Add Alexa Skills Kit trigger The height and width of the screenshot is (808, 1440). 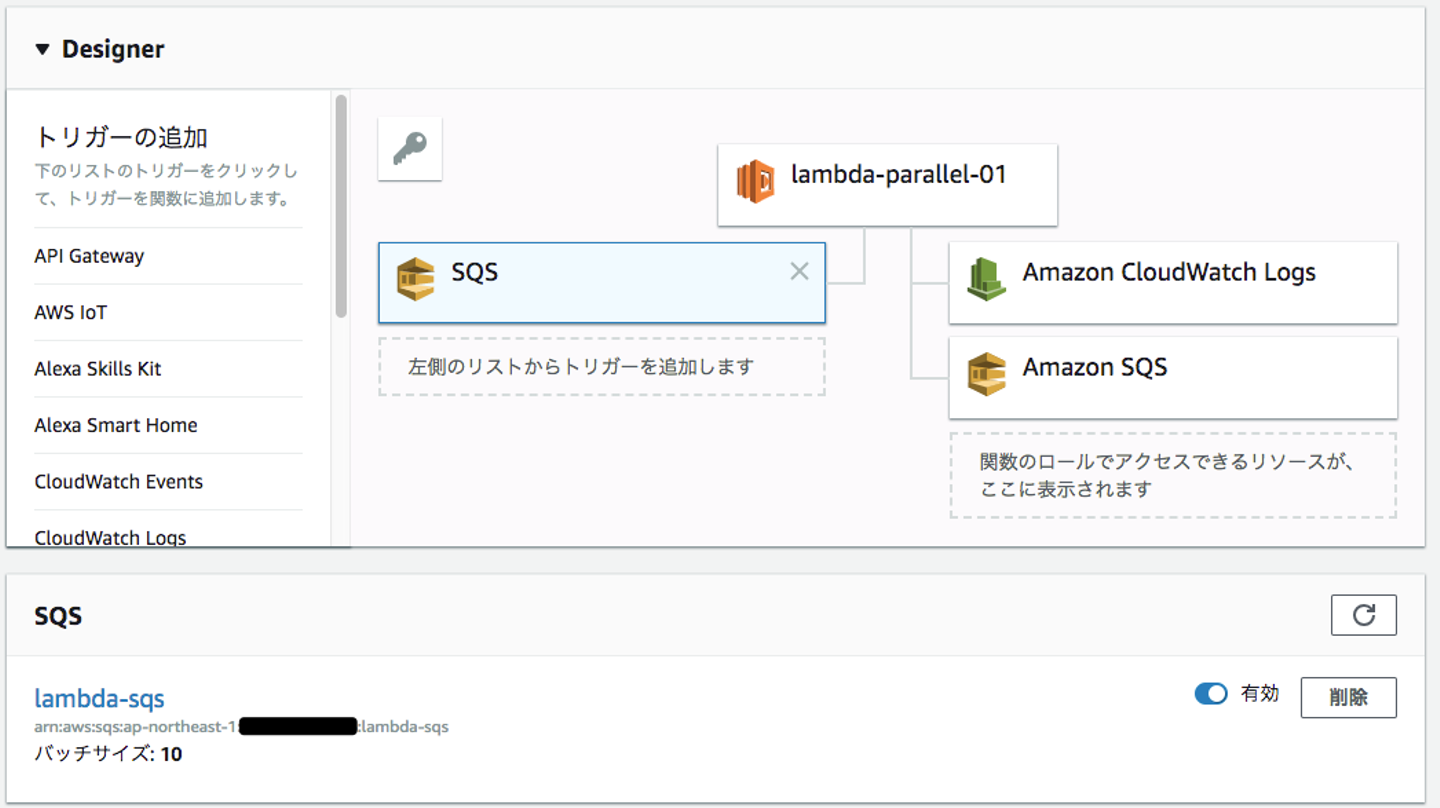click(x=98, y=369)
